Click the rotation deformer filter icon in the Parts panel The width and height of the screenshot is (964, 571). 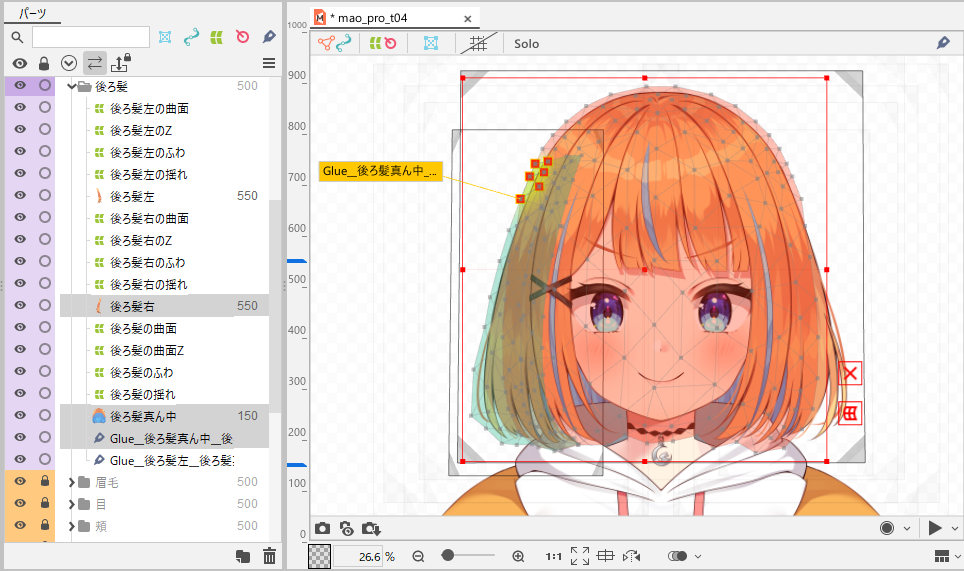point(242,37)
